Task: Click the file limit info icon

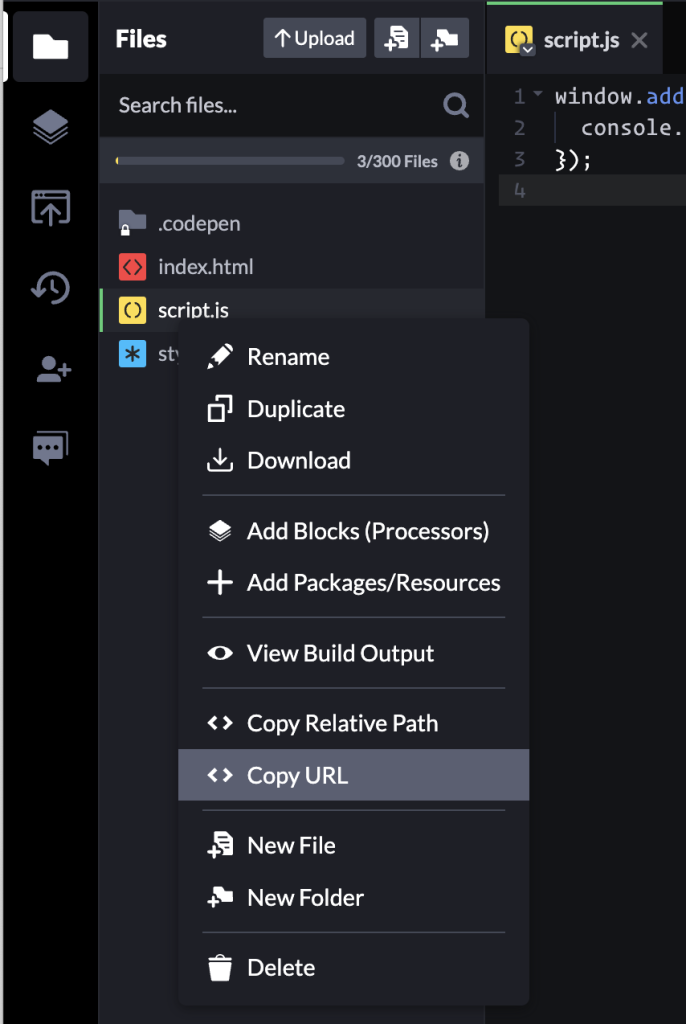Action: [x=459, y=161]
